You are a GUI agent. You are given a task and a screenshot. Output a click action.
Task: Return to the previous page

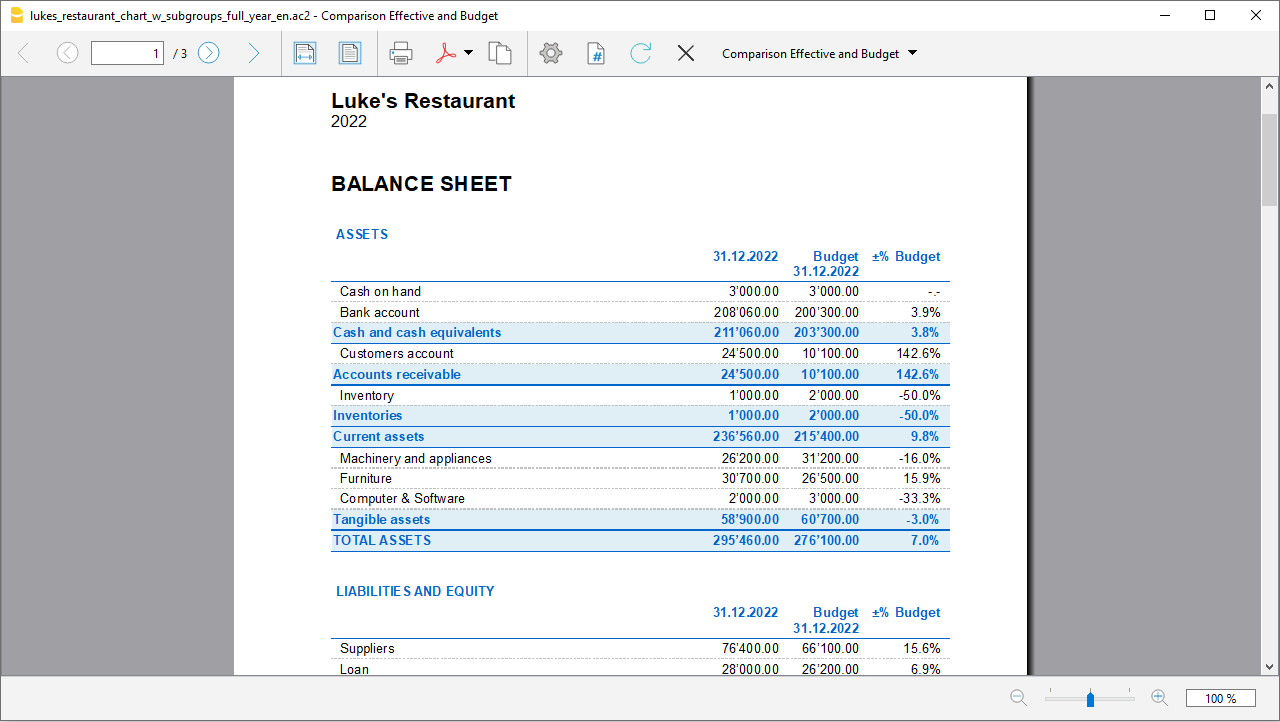coord(67,53)
